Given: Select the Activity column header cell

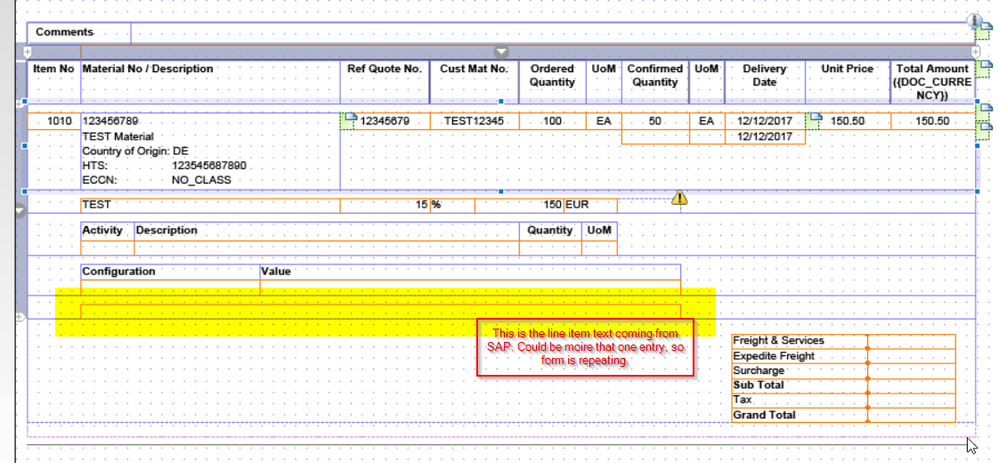Looking at the screenshot, I should 106,230.
